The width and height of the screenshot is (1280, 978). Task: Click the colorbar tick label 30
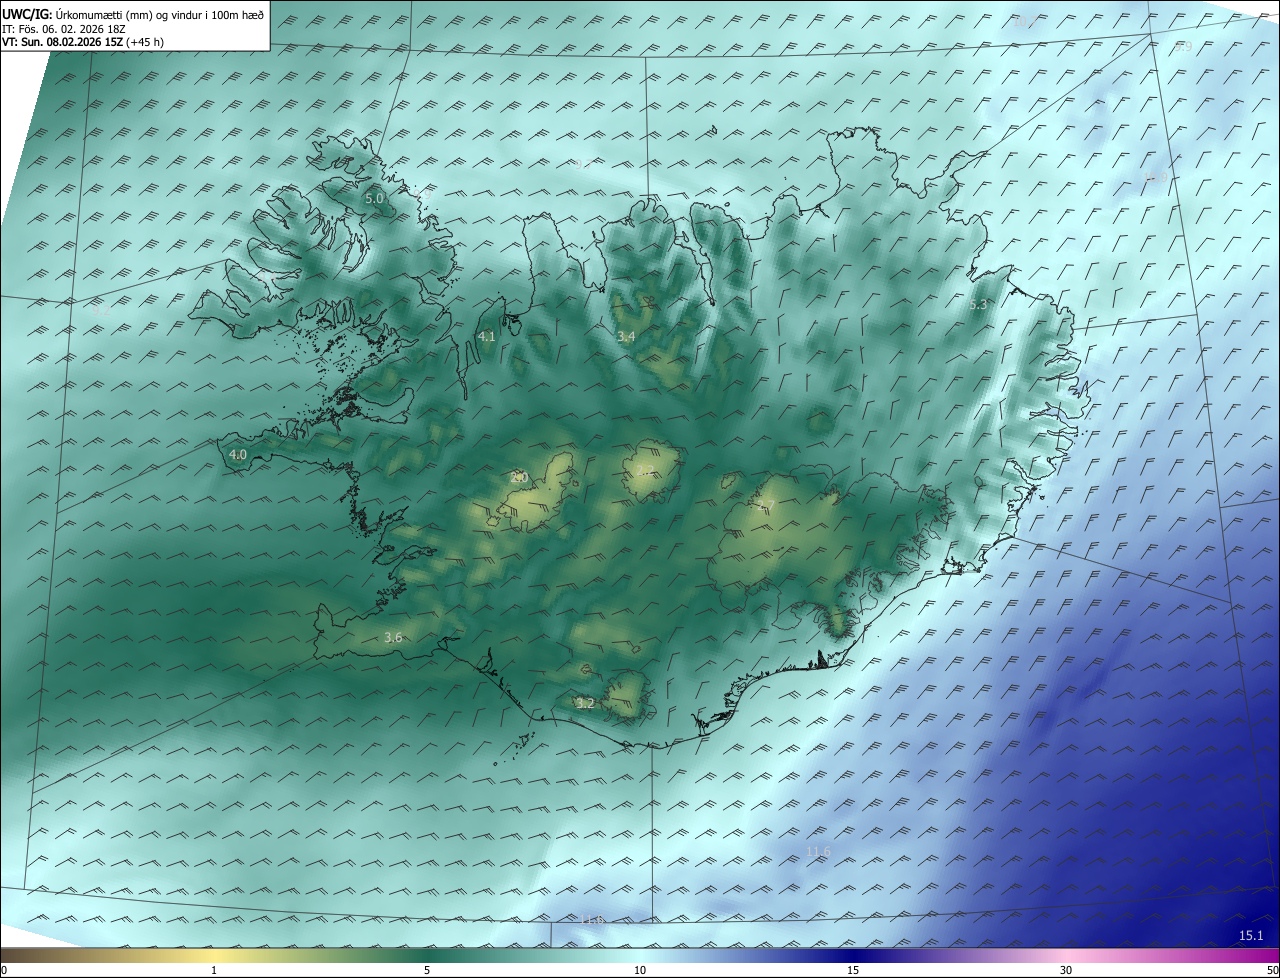[x=1066, y=970]
